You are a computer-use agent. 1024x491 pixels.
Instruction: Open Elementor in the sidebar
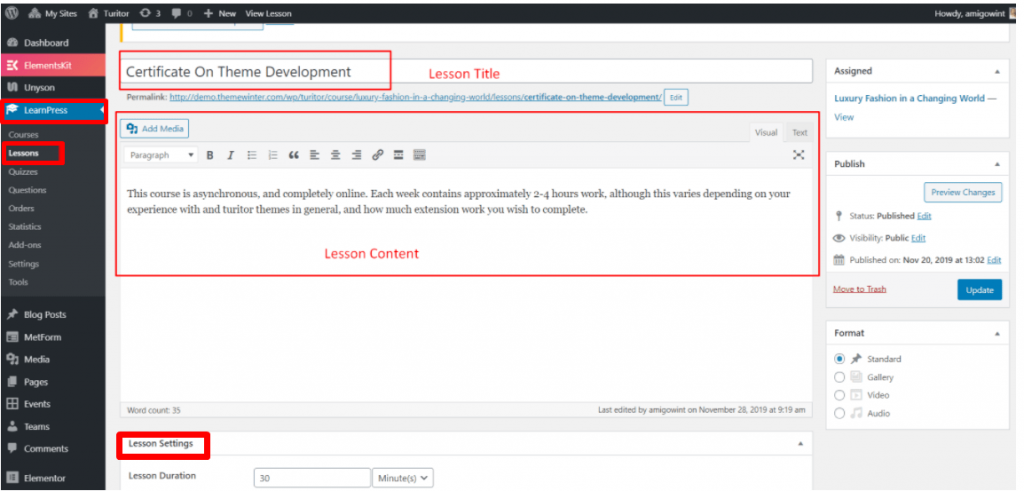click(52, 478)
